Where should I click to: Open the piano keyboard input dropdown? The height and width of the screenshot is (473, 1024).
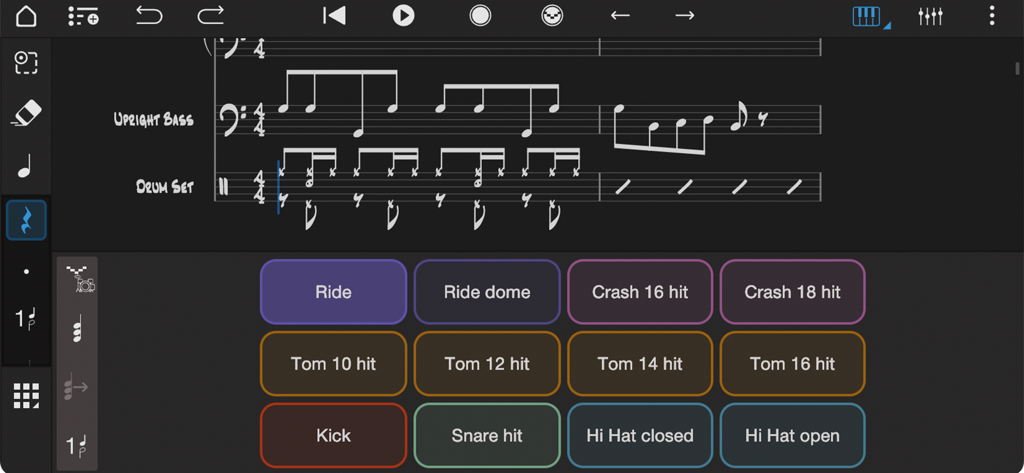(871, 16)
